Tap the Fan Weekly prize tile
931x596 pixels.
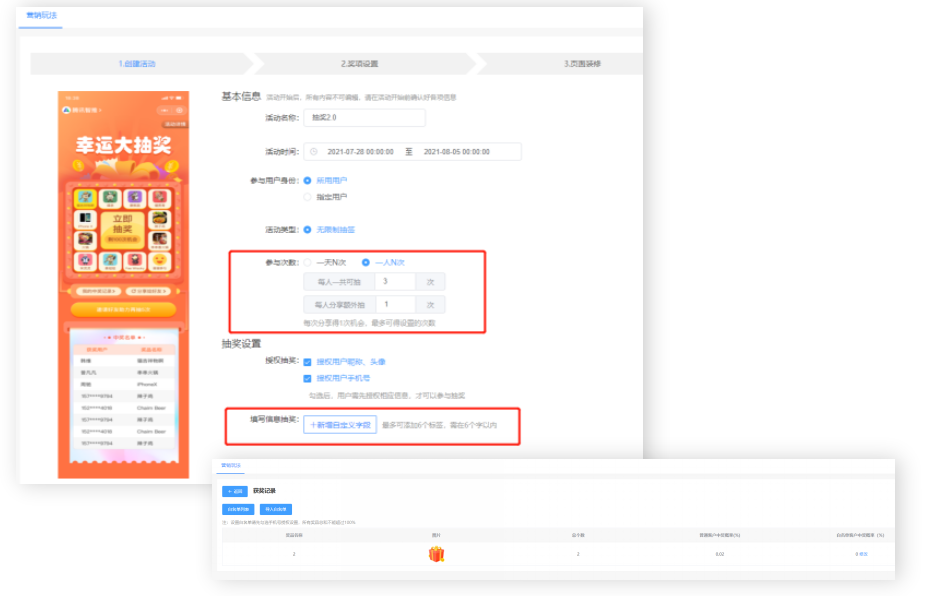135,261
